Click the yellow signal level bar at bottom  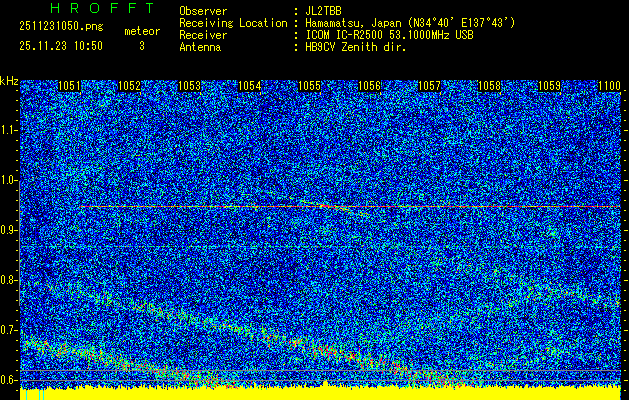point(320,392)
